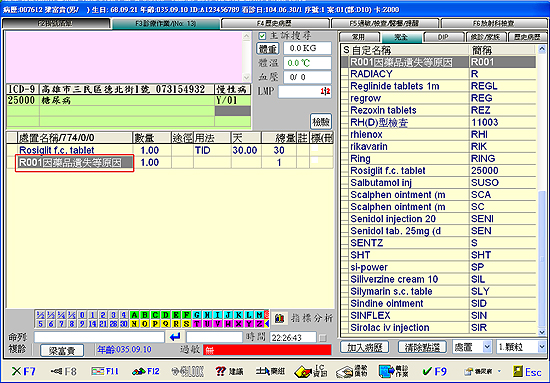
Task: Switch to the F2 tab
Action: 56,23
